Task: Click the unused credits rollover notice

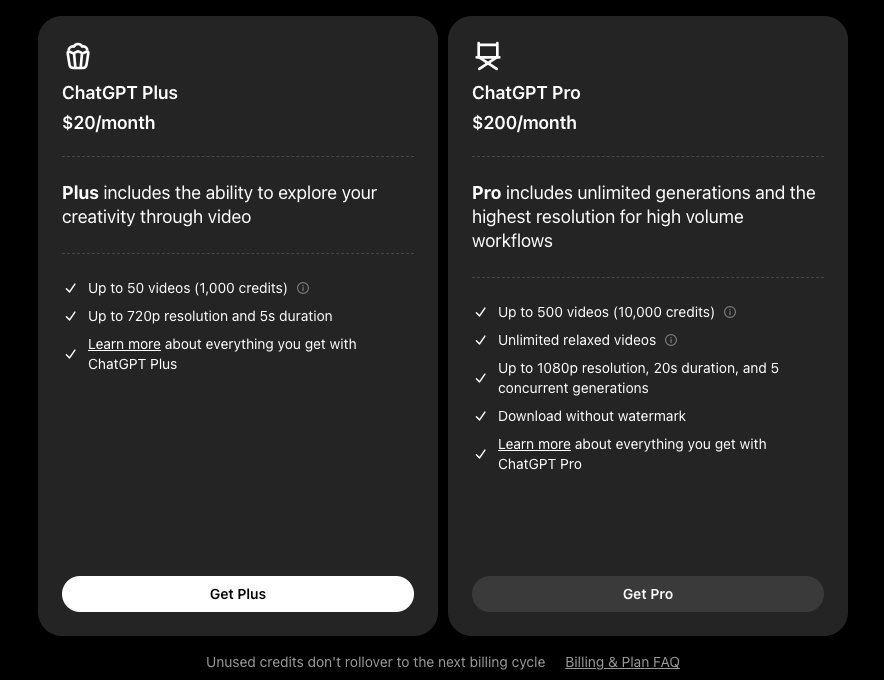Action: (x=375, y=662)
